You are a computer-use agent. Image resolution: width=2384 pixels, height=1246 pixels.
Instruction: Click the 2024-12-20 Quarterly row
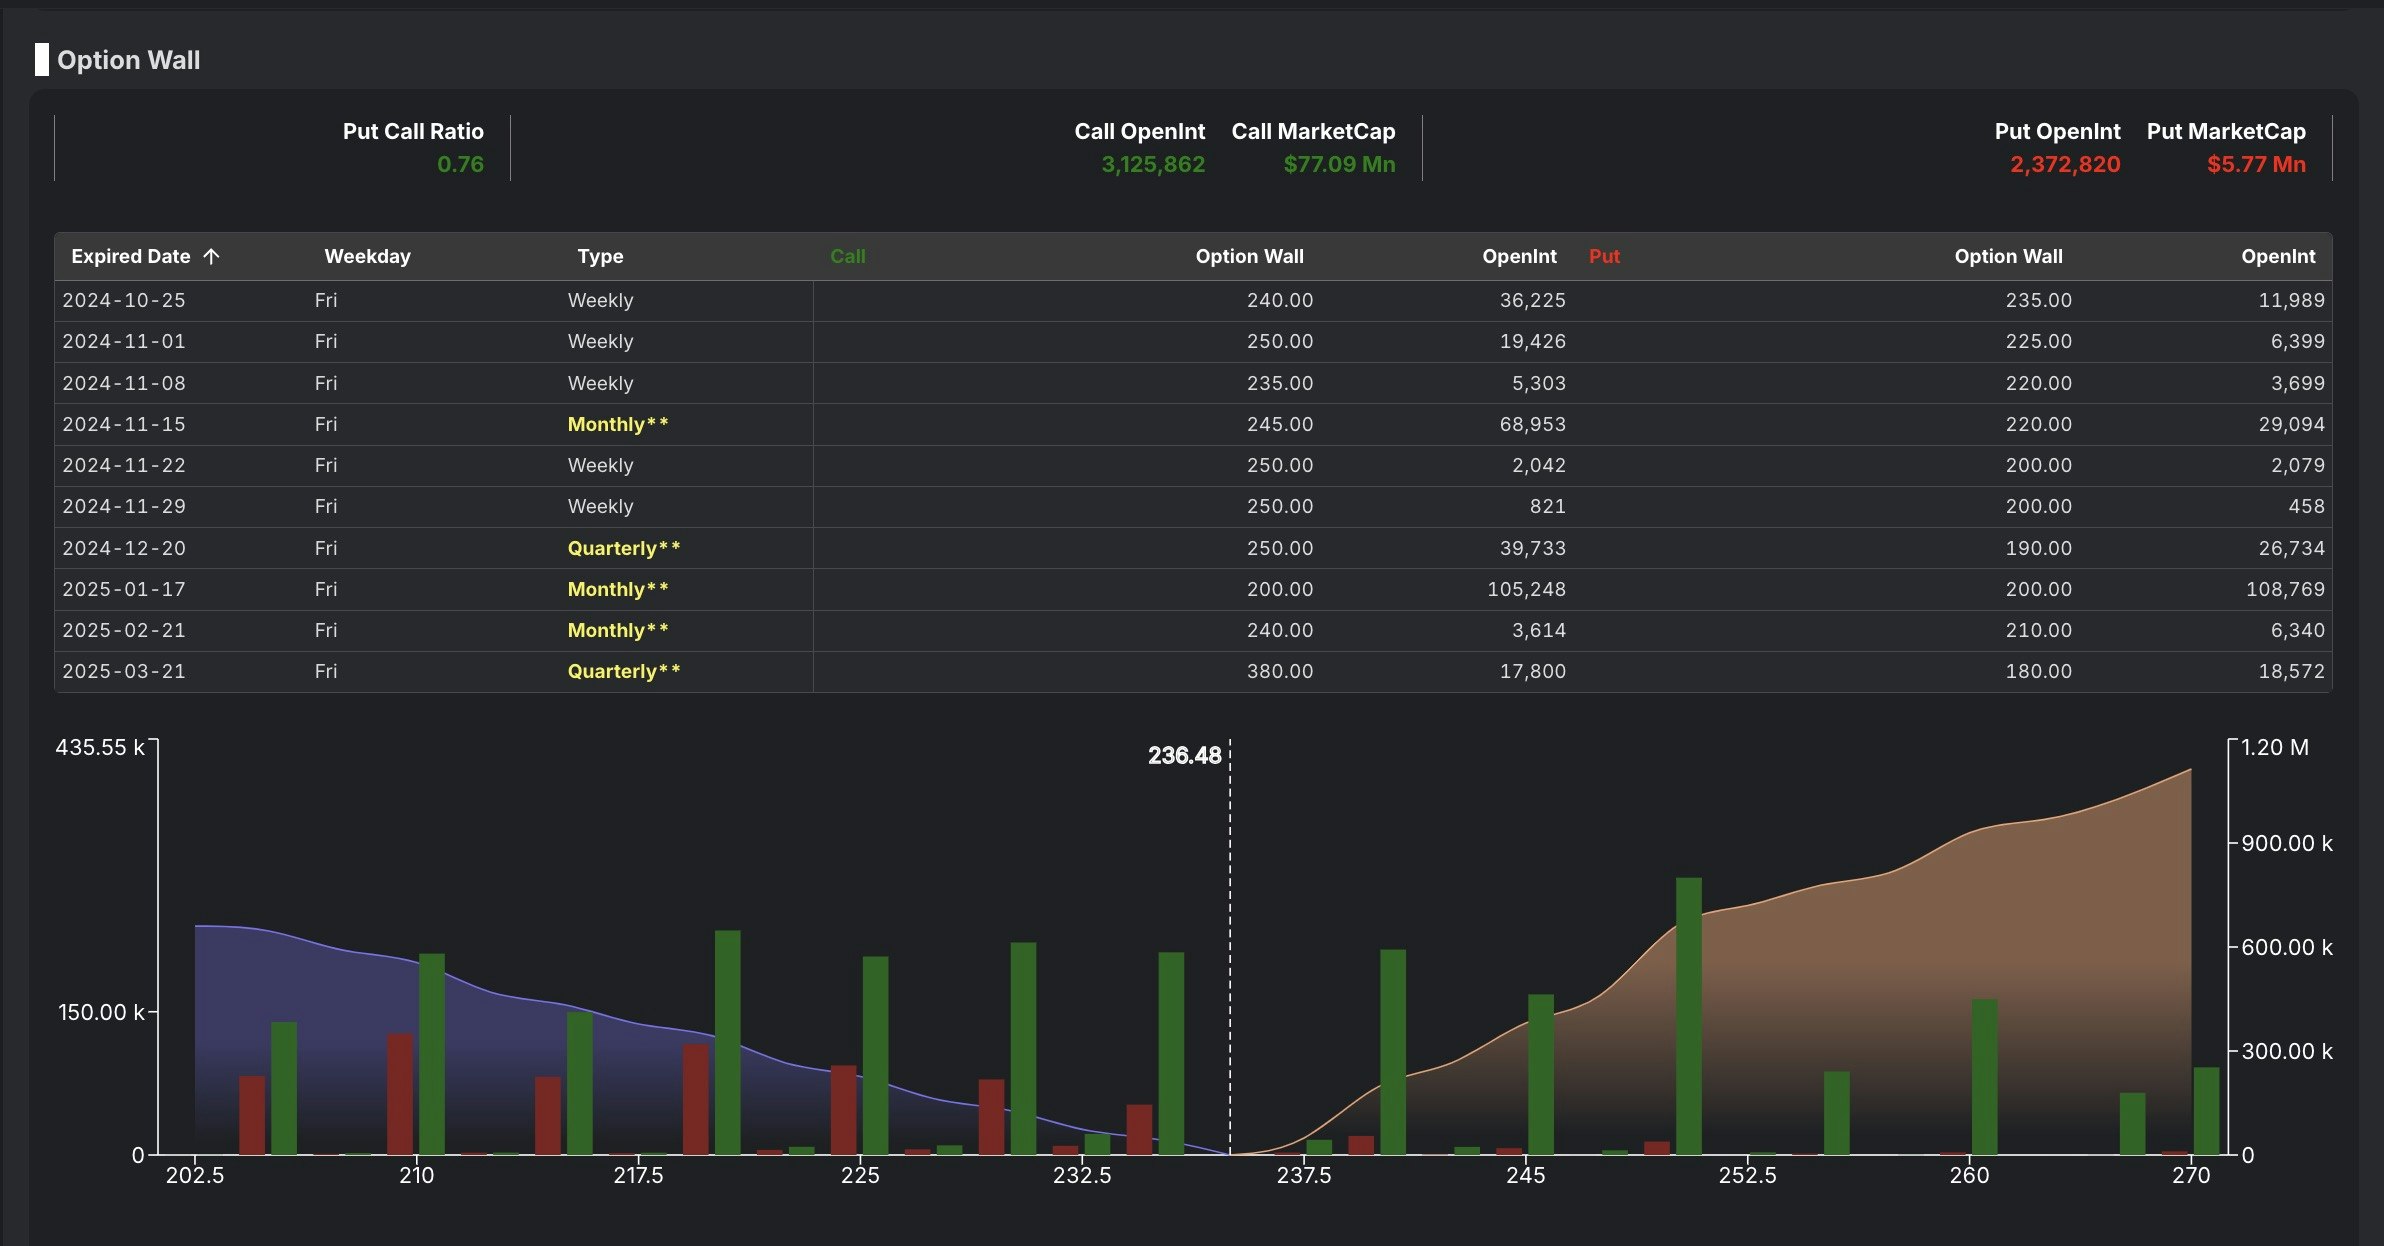[124, 548]
